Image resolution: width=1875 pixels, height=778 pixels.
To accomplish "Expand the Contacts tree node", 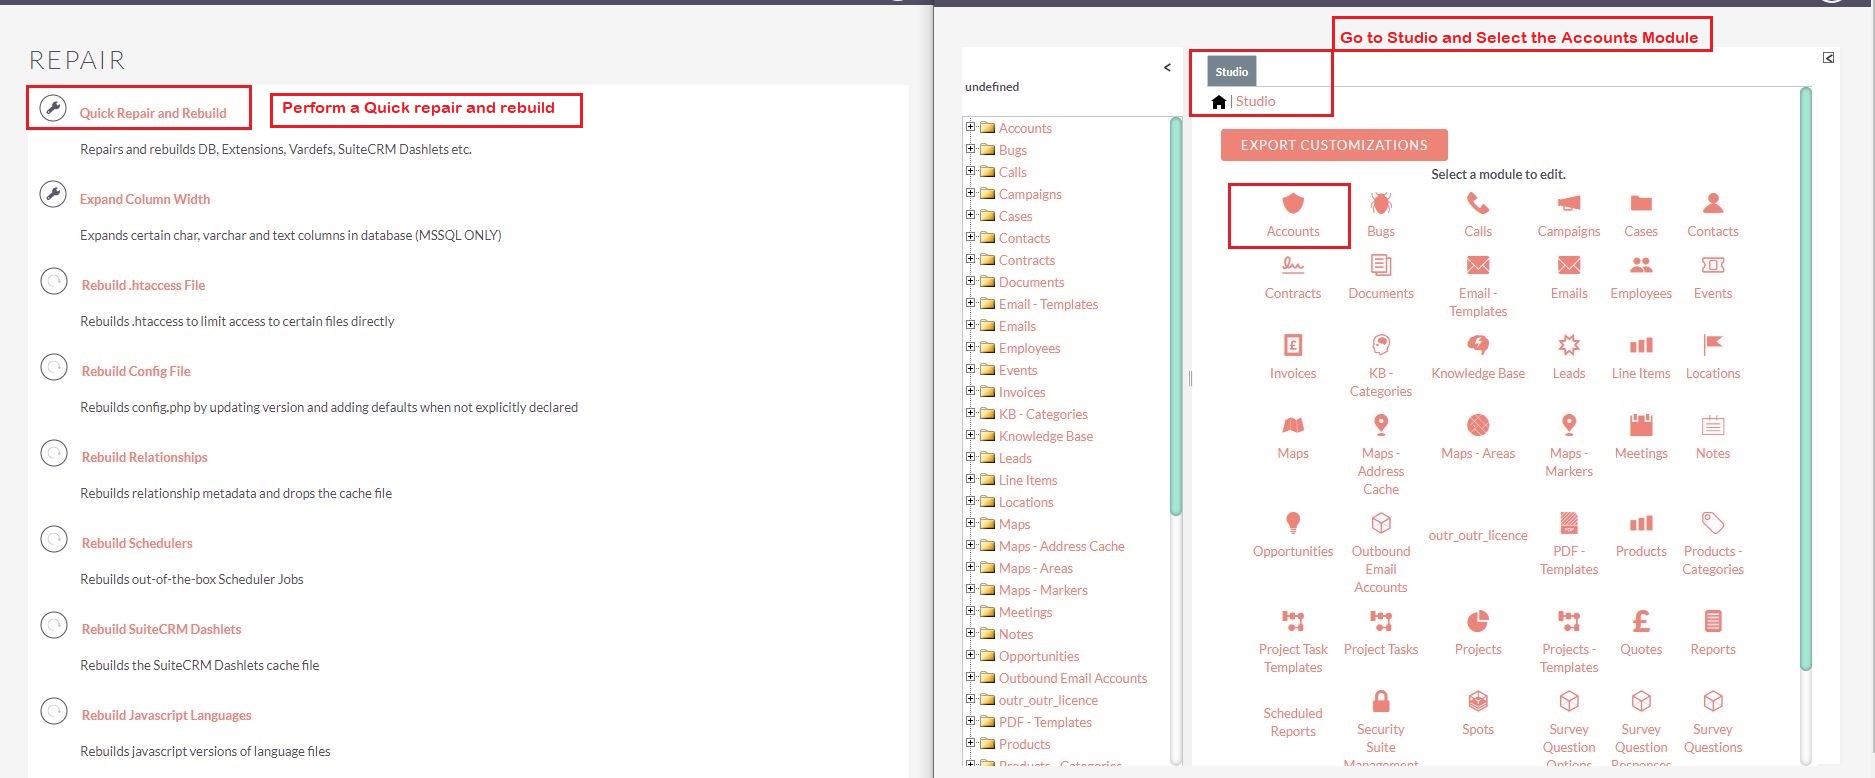I will point(970,237).
